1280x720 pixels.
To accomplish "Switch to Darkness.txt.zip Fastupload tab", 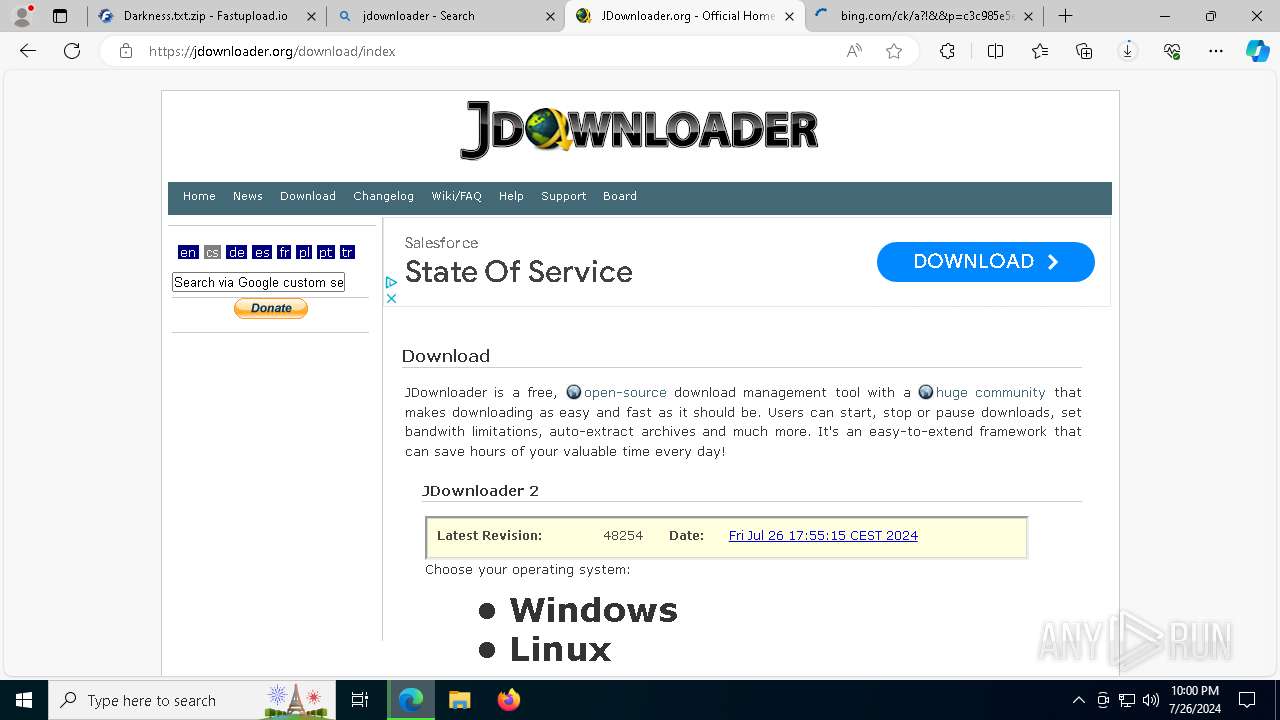I will click(x=205, y=16).
